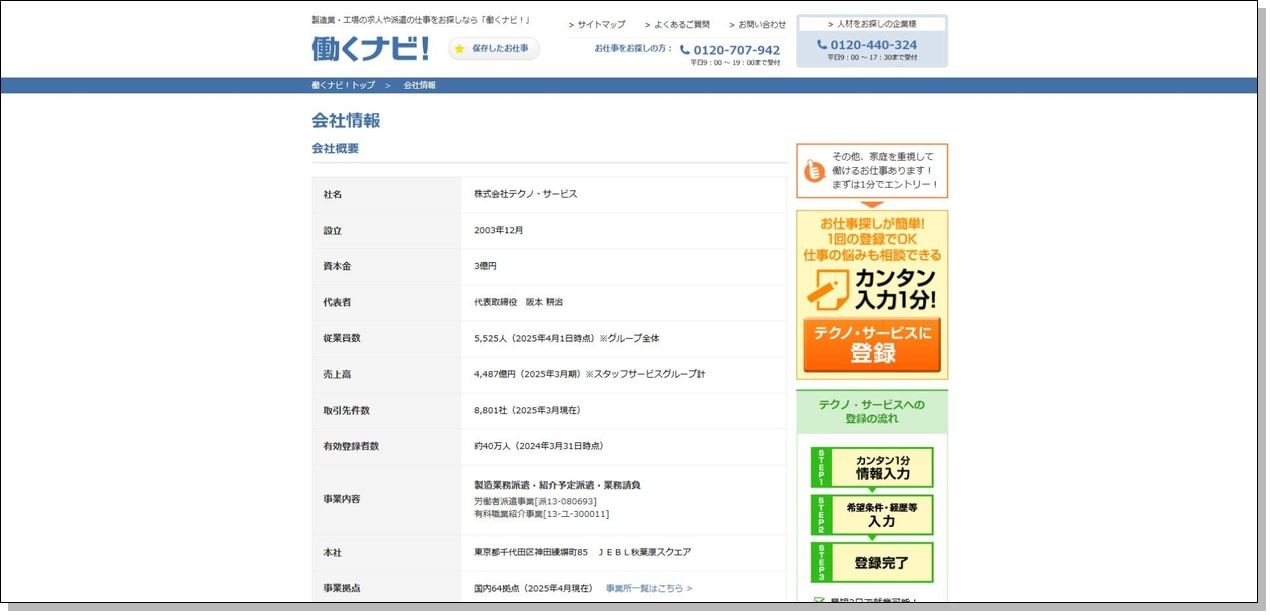Select the 社名 row label
This screenshot has height=615, width=1270.
(333, 194)
